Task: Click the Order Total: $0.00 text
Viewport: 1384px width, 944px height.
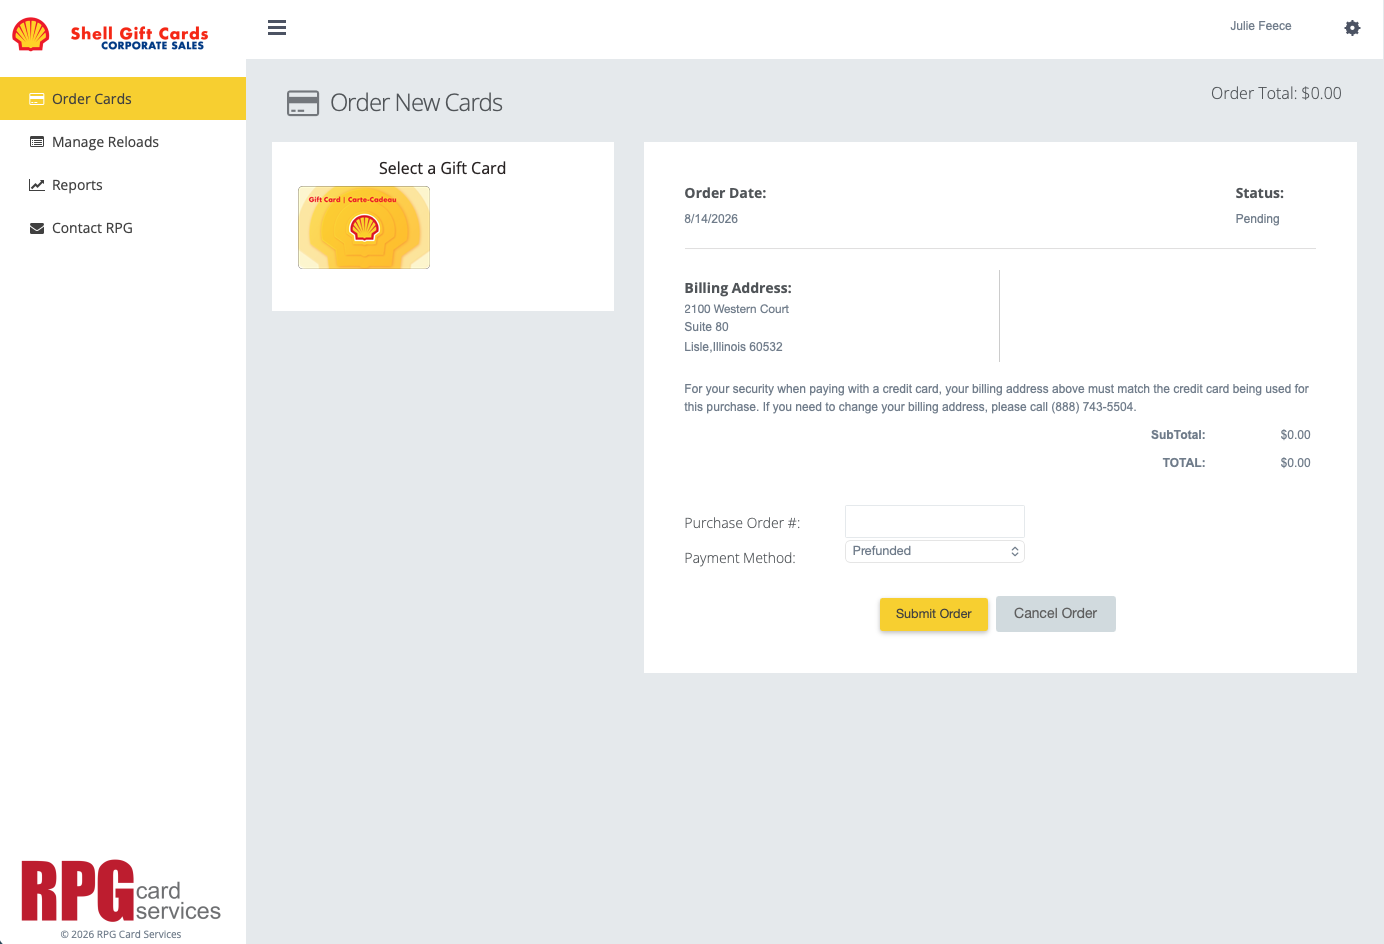Action: (x=1276, y=93)
